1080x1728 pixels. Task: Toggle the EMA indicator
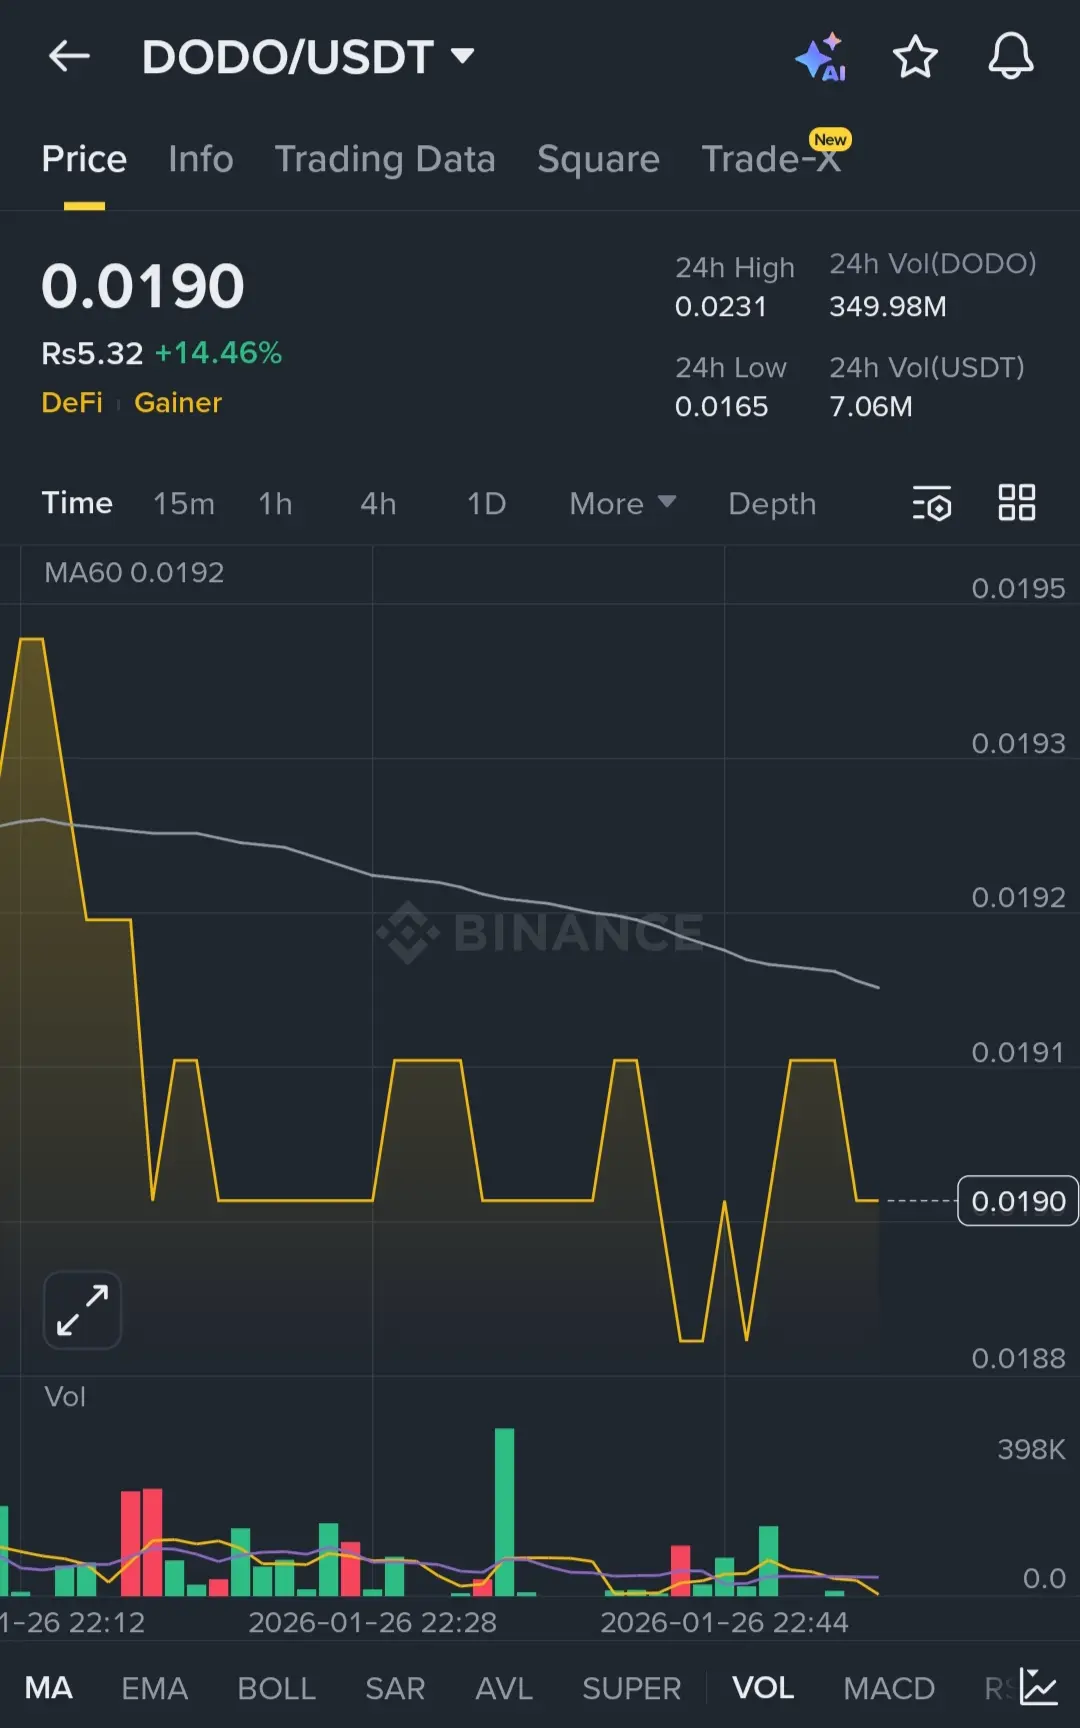154,1688
